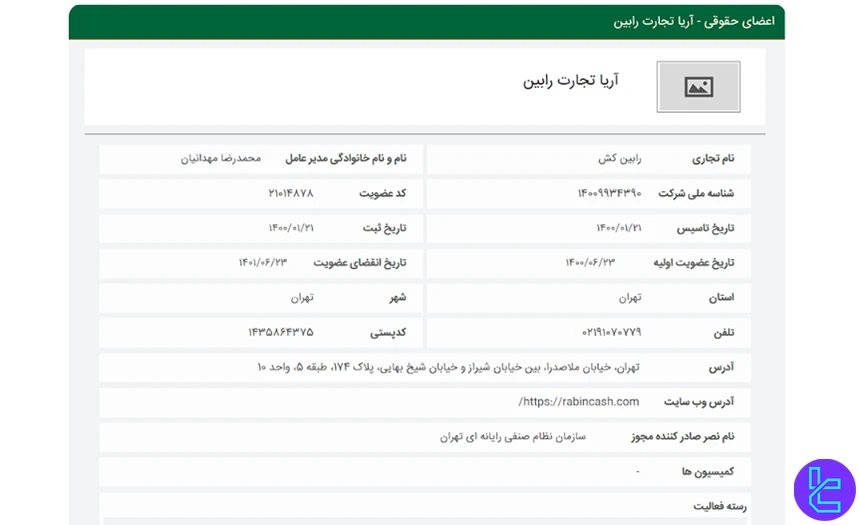Select phone number ۰۲۱۹۱۰۷۰۷۷۹
This screenshot has width=860, height=525.
(x=612, y=332)
